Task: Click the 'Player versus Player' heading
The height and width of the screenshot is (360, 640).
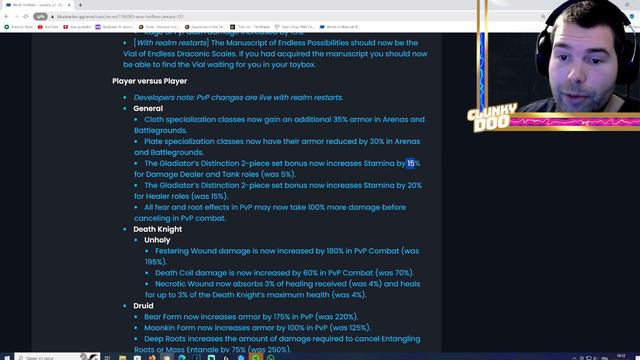Action: 149,81
